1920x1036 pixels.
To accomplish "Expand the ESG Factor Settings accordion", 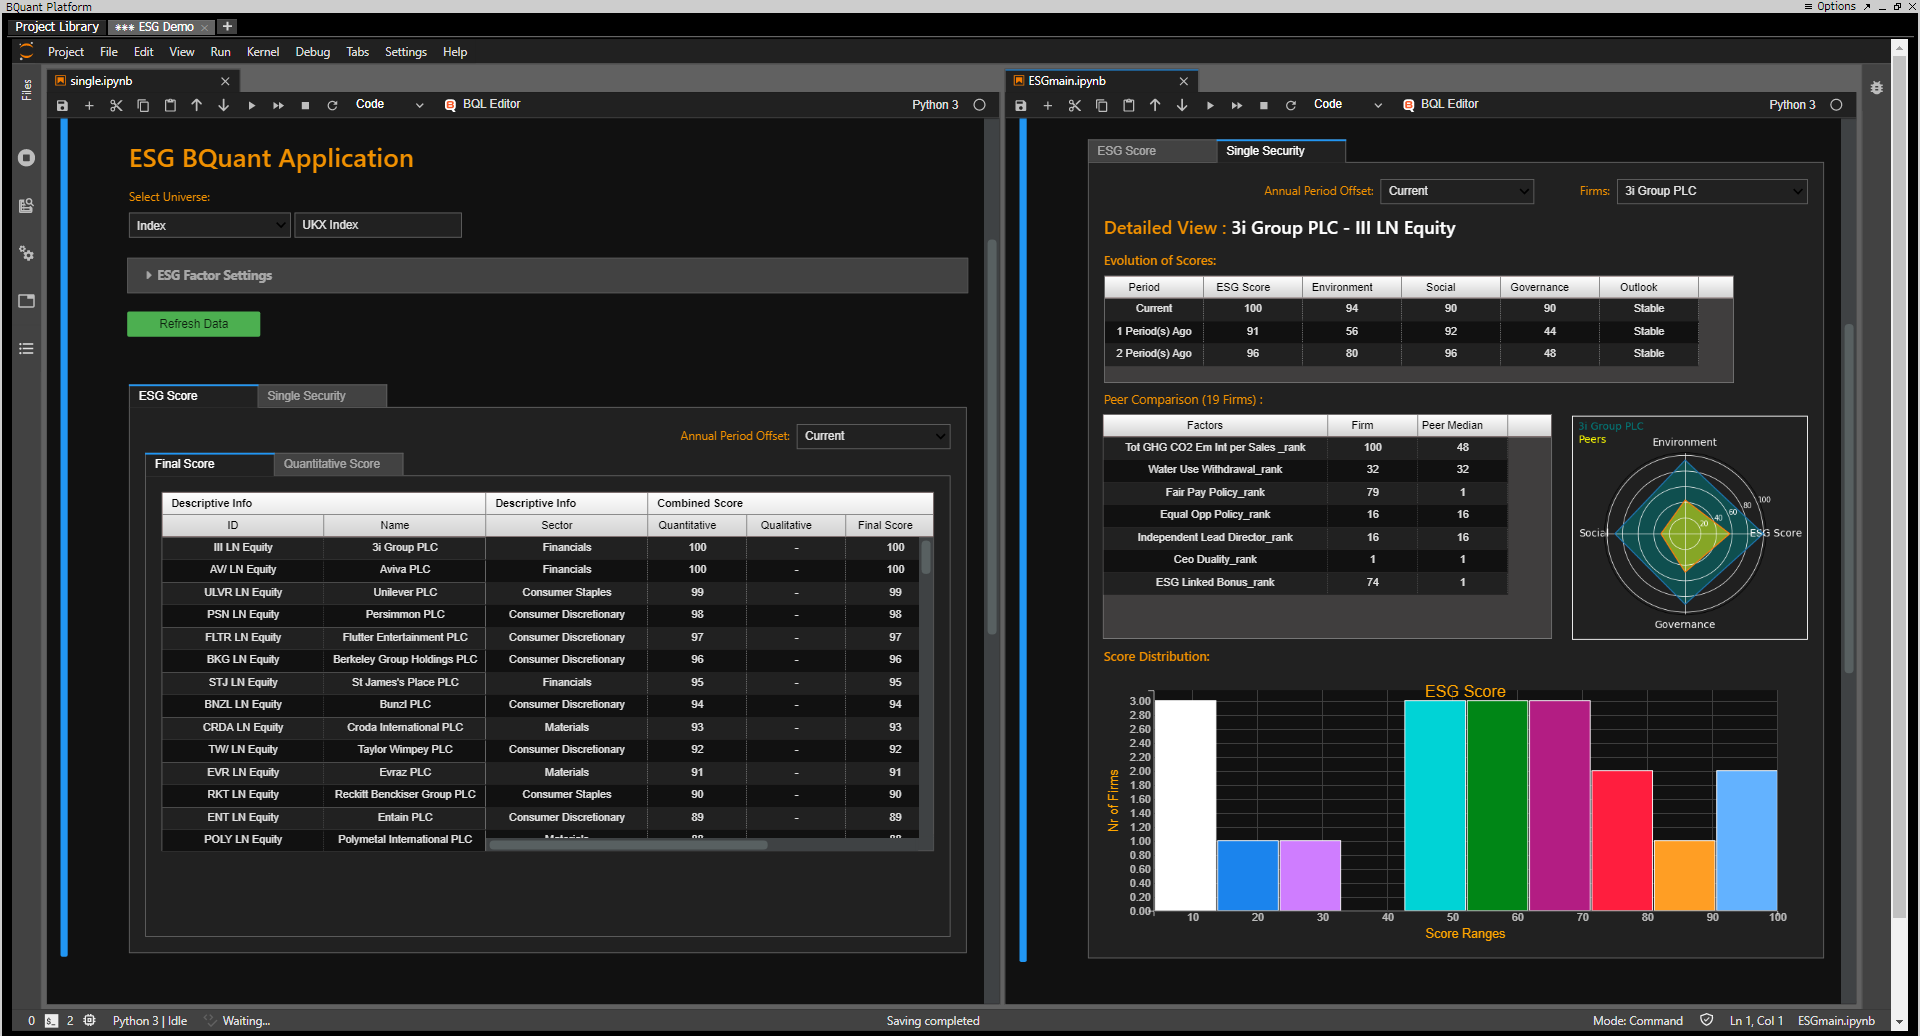I will pyautogui.click(x=547, y=275).
